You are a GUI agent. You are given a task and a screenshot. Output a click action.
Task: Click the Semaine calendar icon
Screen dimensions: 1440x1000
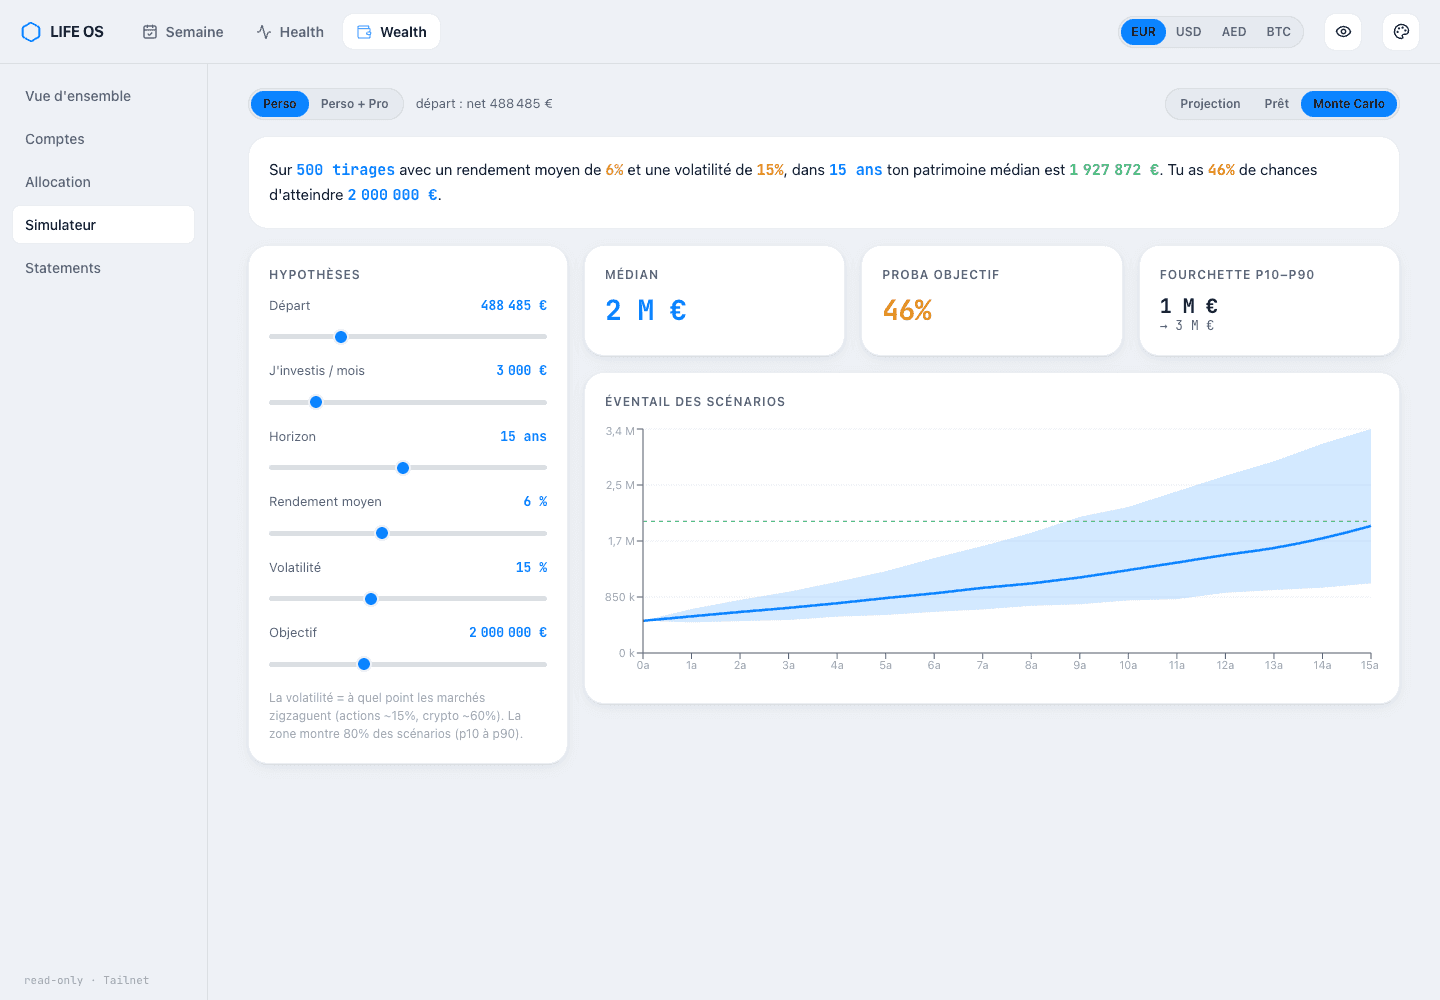[x=150, y=32]
